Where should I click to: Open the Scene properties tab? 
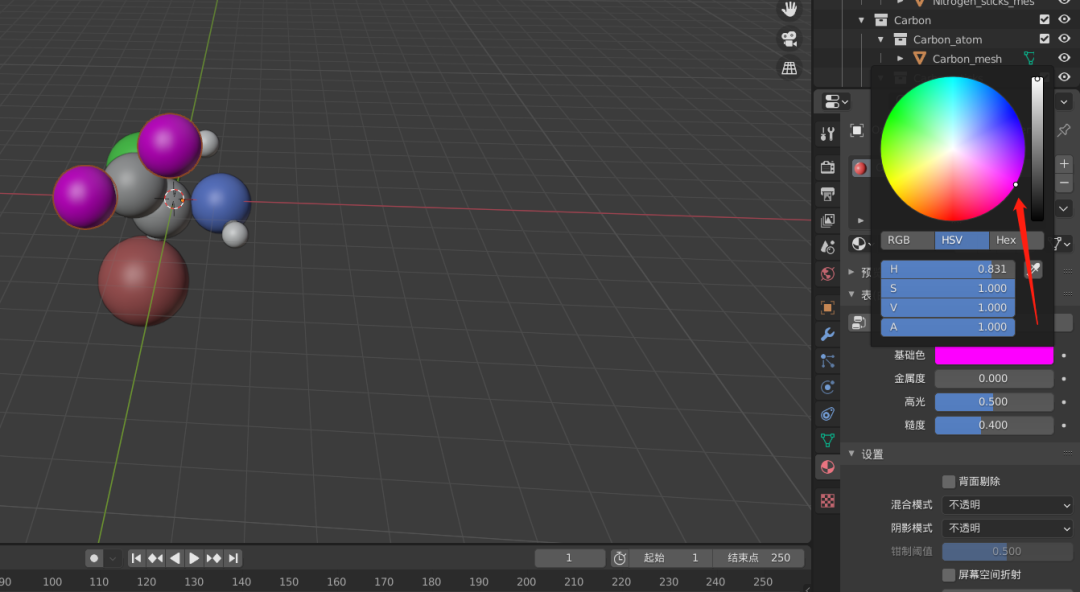(x=828, y=247)
